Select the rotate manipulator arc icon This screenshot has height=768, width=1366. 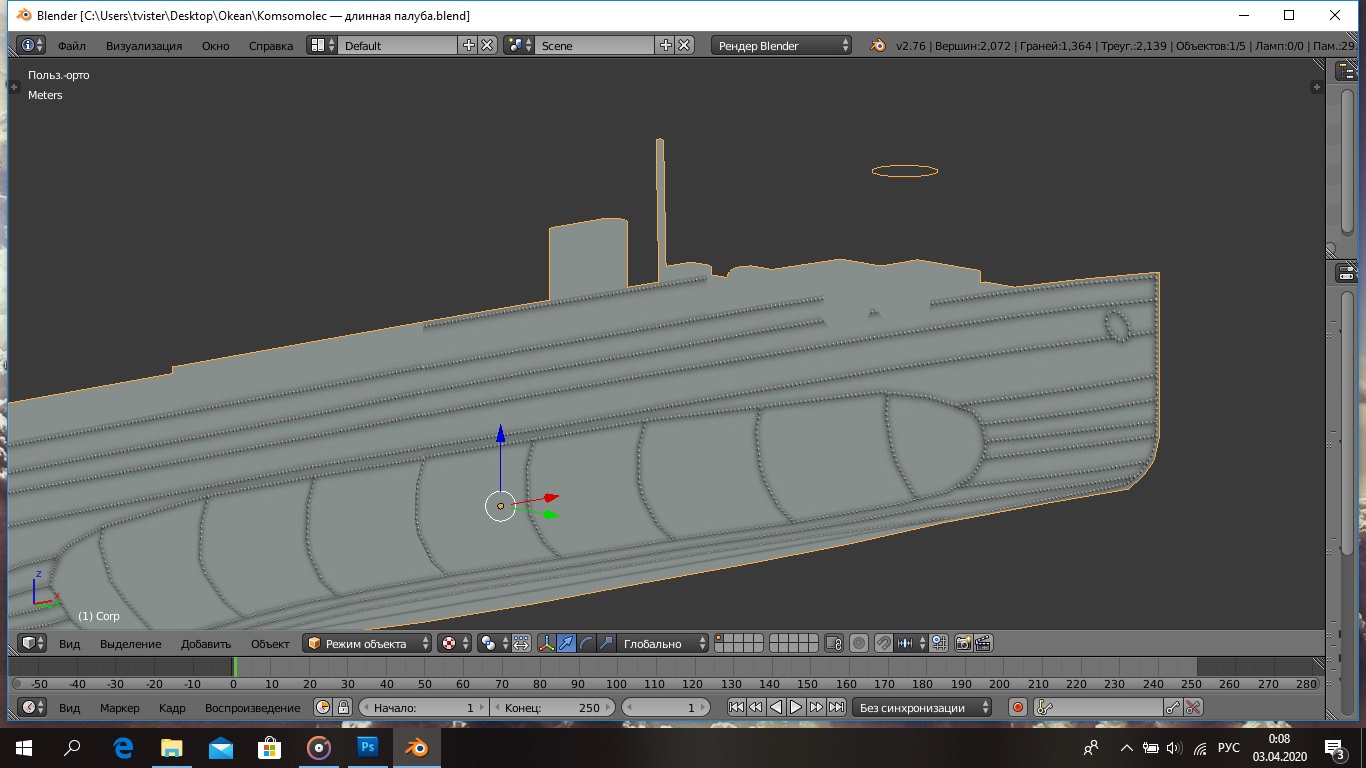coord(586,644)
